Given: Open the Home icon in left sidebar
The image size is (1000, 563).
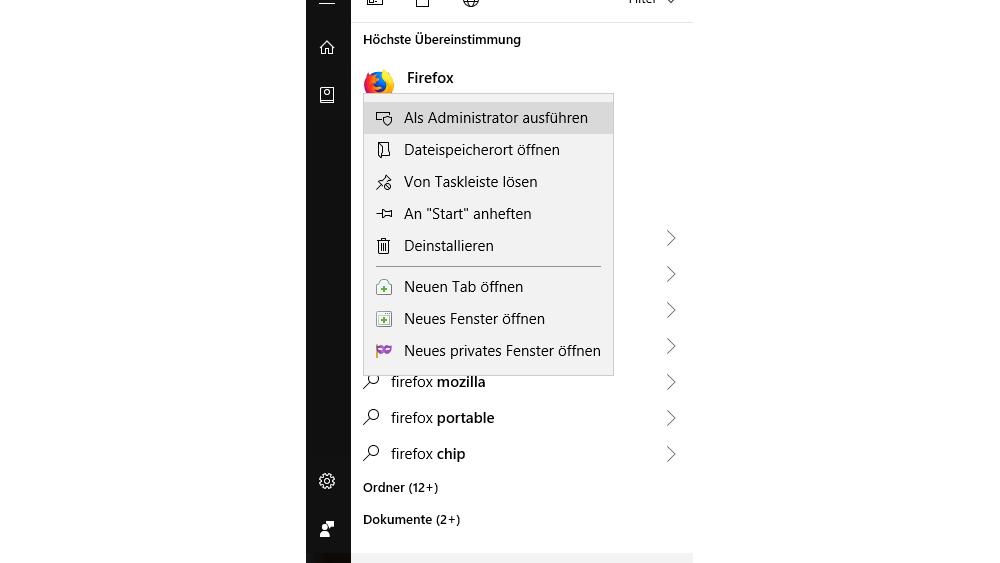Looking at the screenshot, I should (x=327, y=47).
